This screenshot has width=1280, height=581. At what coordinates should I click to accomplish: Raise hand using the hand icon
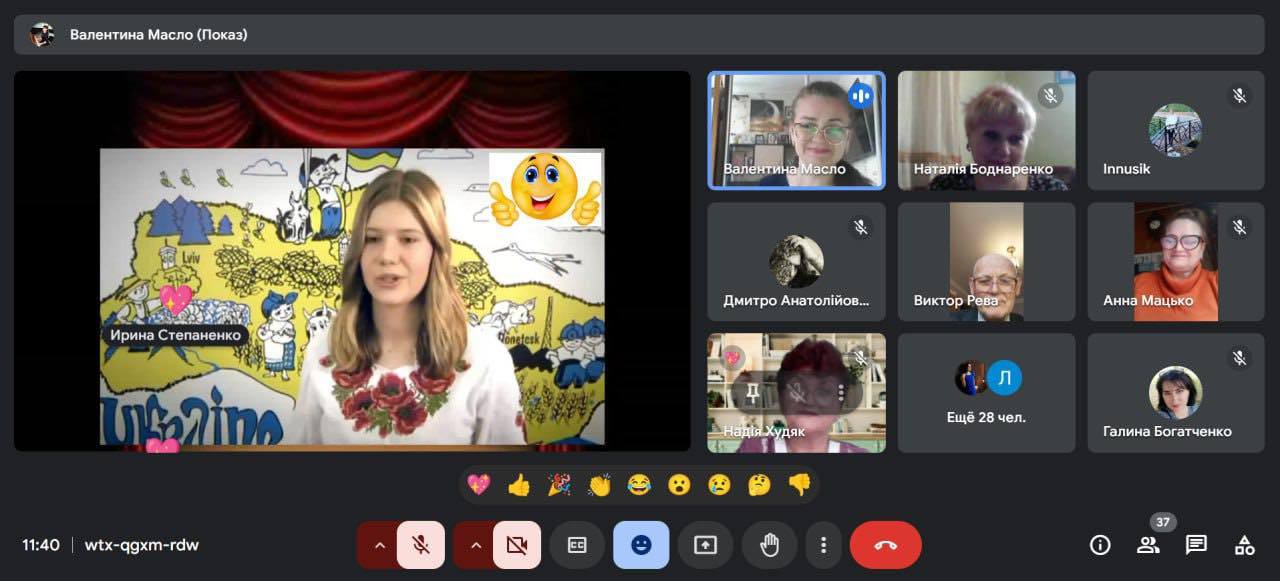pyautogui.click(x=769, y=545)
